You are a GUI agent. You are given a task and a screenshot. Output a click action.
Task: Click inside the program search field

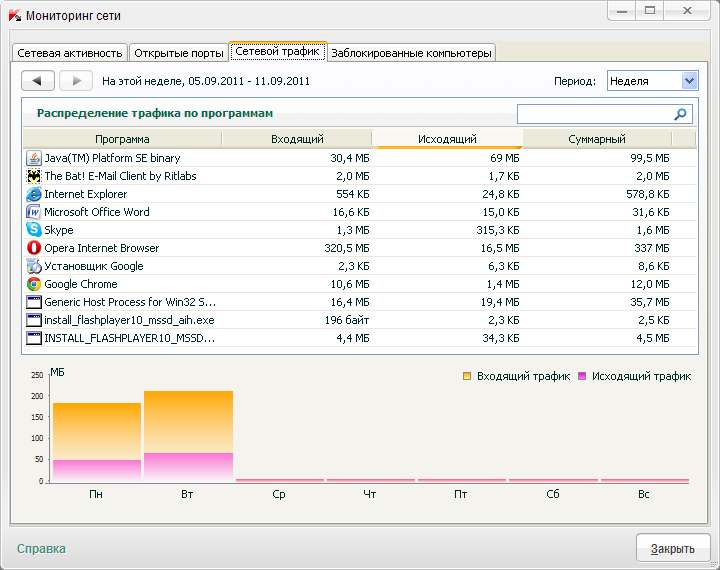pos(594,114)
